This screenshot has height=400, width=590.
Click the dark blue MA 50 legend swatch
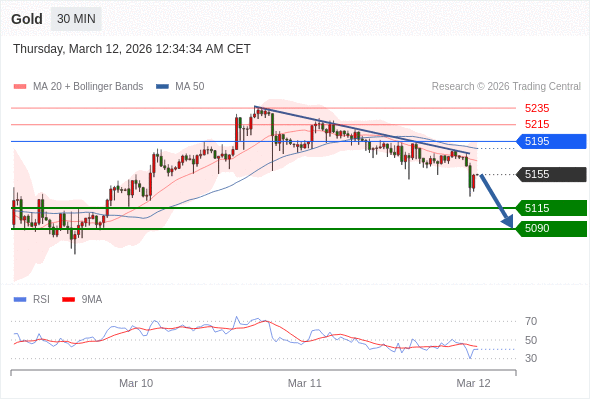click(162, 87)
